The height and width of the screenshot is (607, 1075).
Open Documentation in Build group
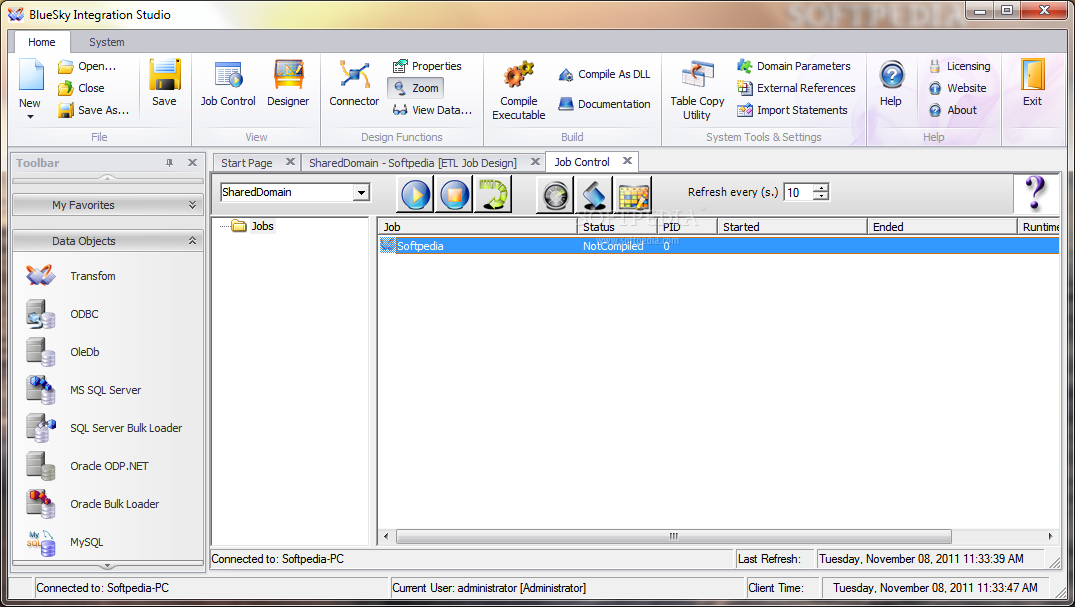[x=604, y=104]
